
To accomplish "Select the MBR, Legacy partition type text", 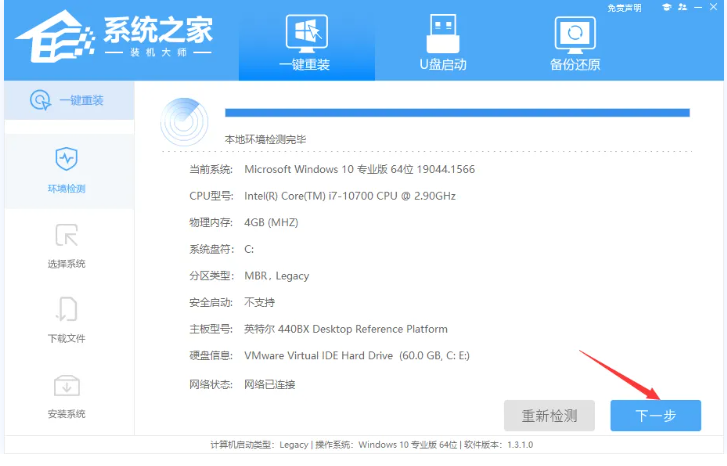I will pos(276,276).
